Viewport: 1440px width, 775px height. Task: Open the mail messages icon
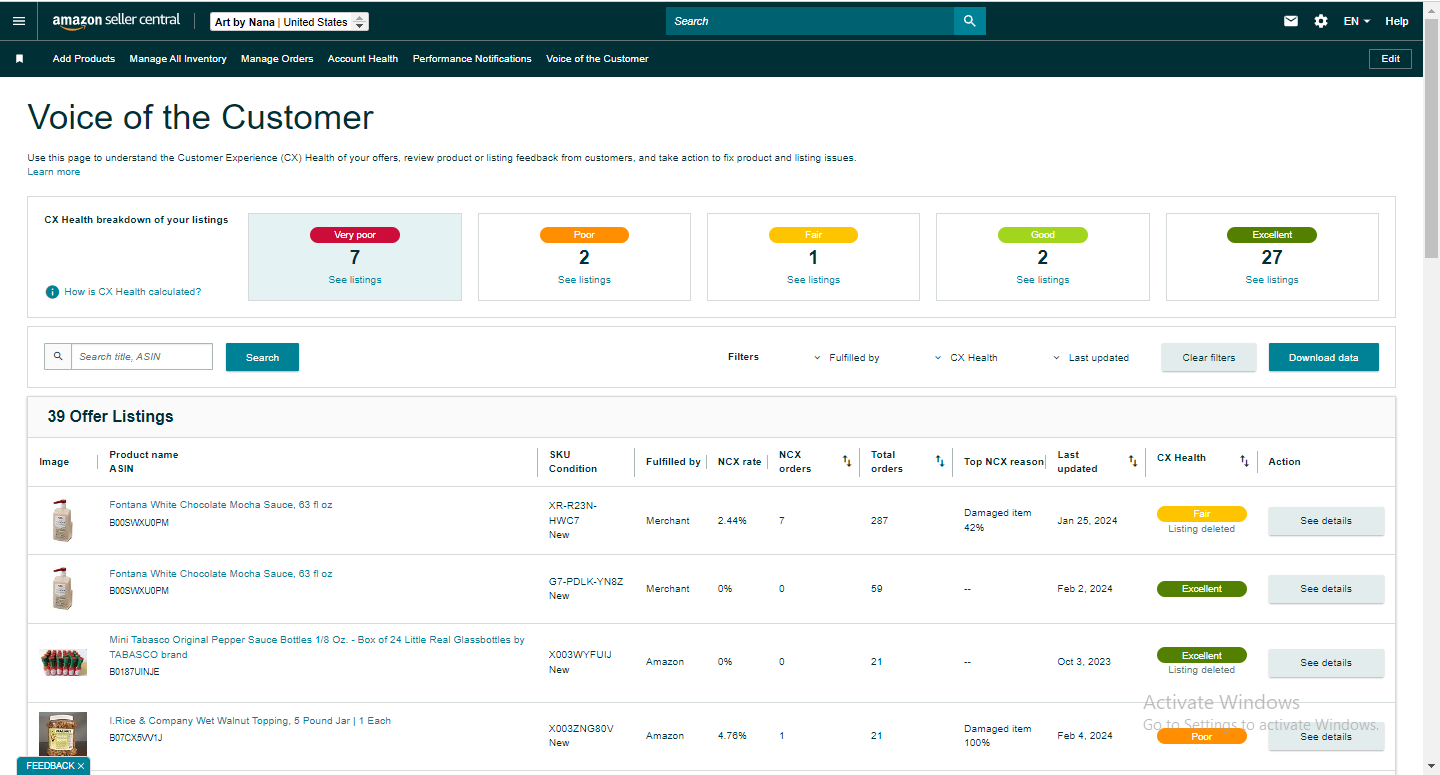[1291, 21]
